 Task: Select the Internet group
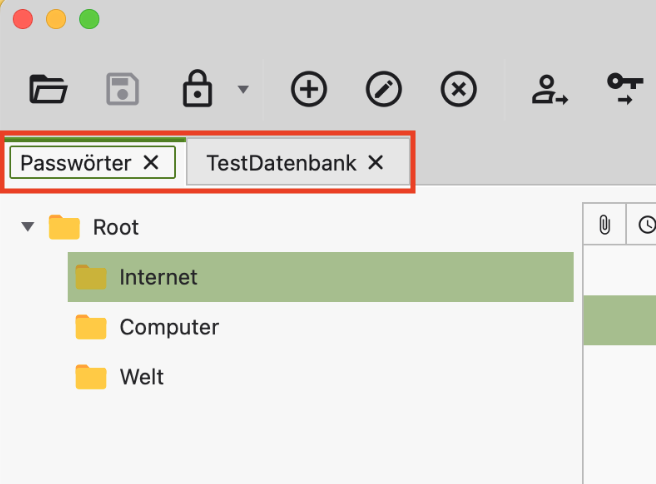point(158,277)
